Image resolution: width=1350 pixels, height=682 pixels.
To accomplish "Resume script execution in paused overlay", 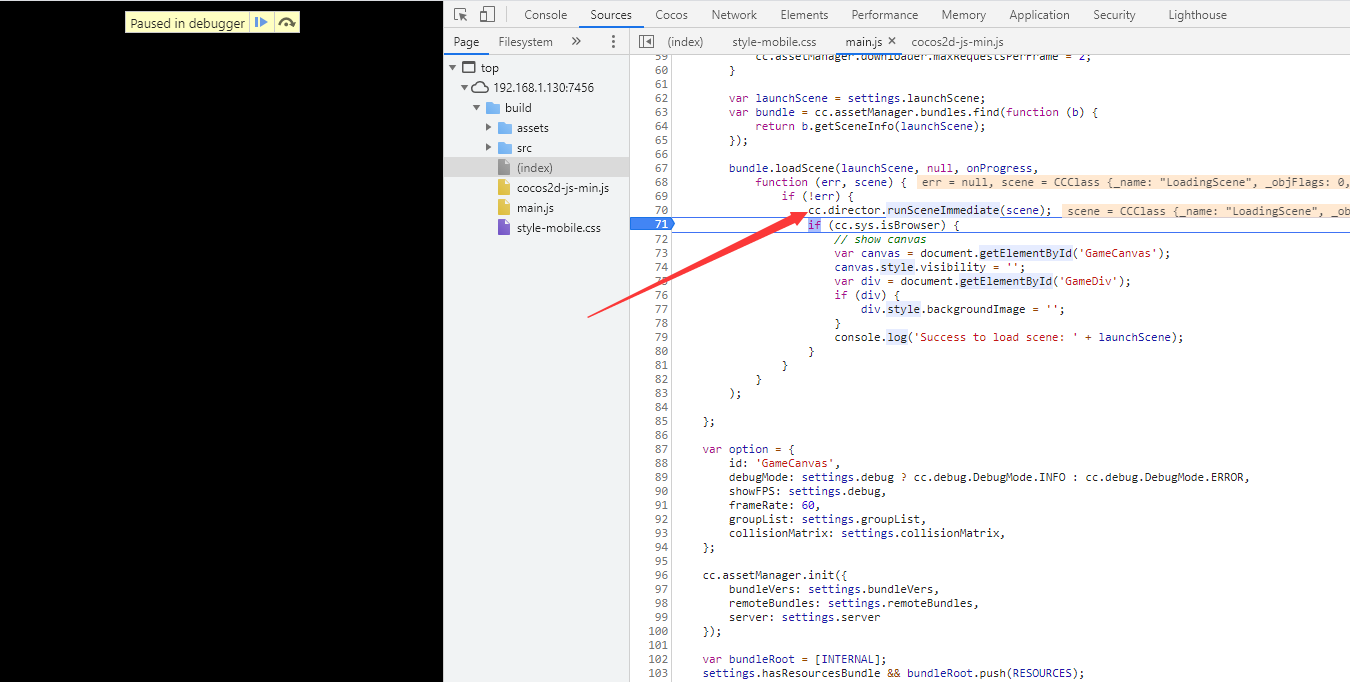I will point(261,22).
